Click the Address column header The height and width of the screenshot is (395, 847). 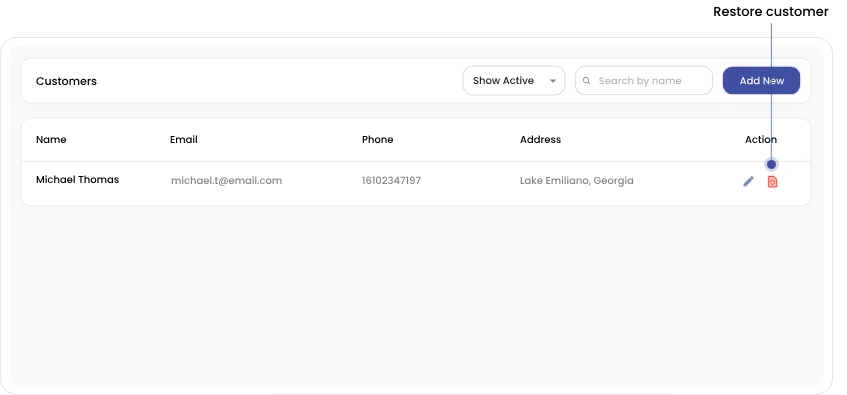tap(541, 139)
